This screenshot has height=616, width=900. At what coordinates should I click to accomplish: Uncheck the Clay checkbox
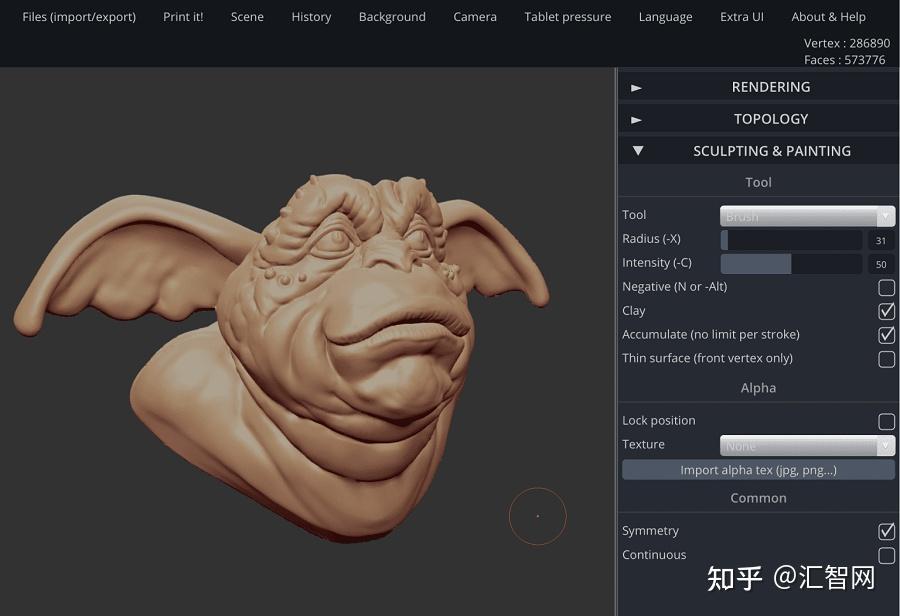886,311
